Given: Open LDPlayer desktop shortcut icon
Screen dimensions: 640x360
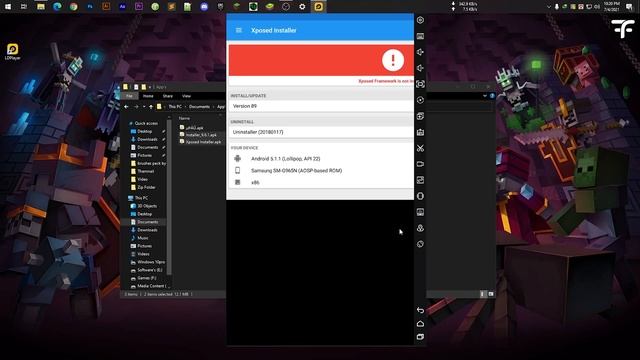Looking at the screenshot, I should tap(13, 52).
